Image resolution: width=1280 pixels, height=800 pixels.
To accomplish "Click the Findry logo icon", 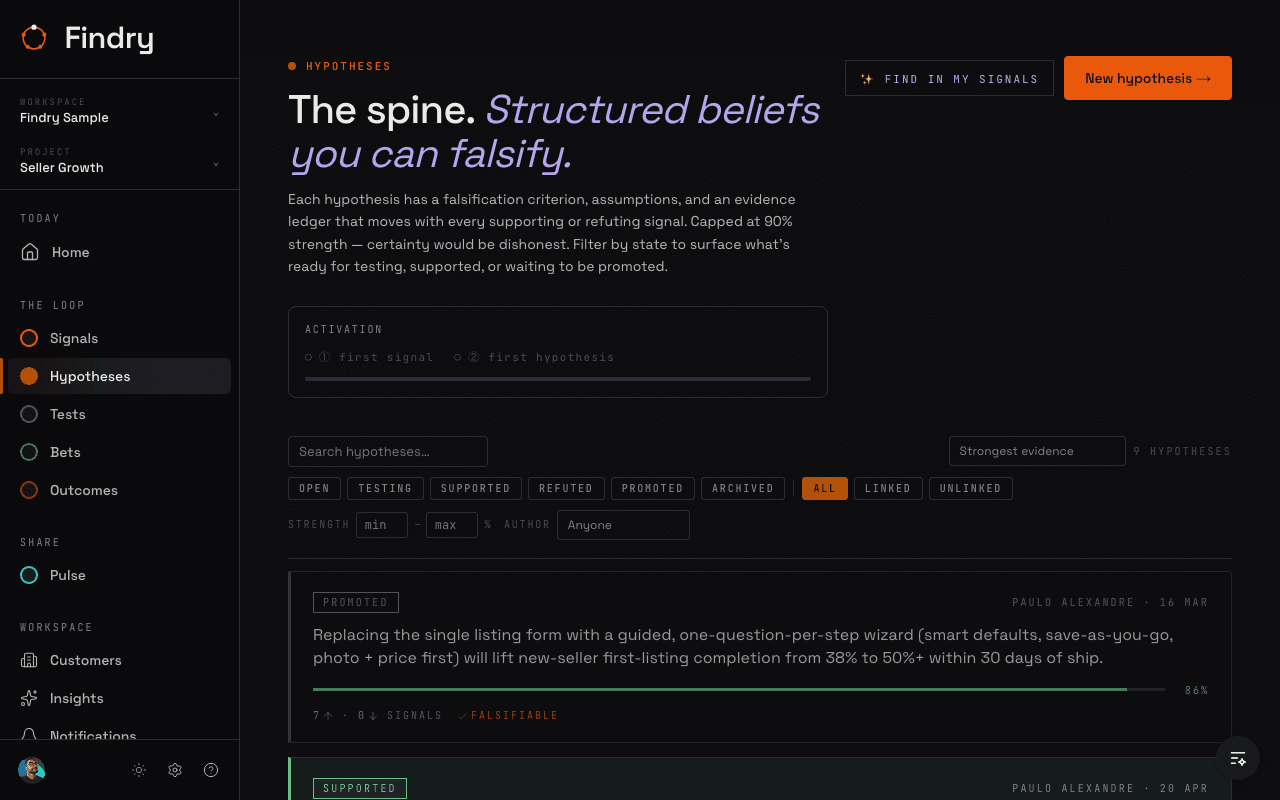I will [34, 38].
